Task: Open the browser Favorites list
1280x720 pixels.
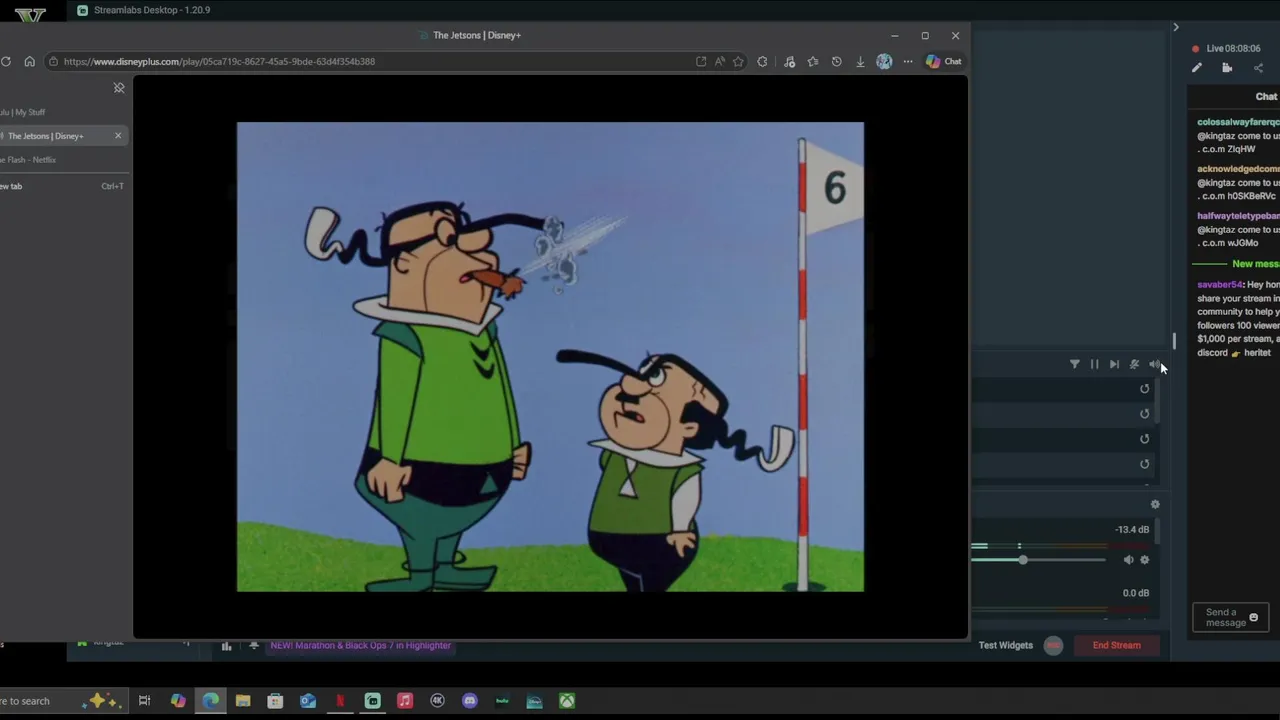Action: (813, 62)
